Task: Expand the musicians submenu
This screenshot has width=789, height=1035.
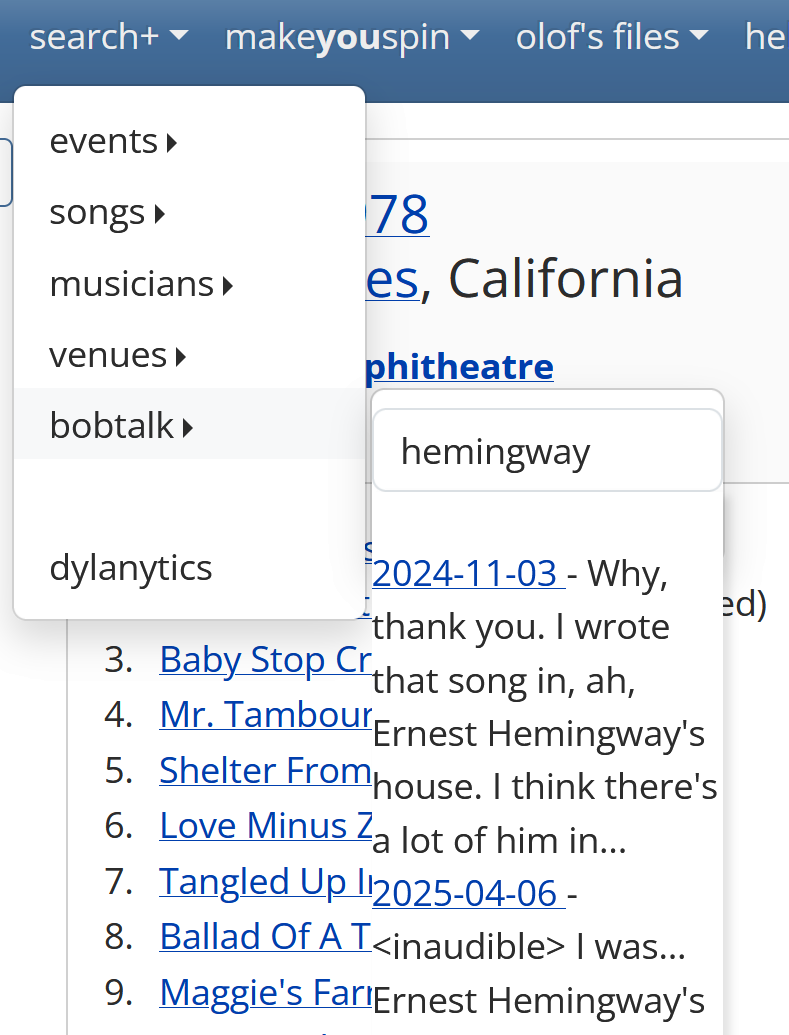Action: coord(141,285)
